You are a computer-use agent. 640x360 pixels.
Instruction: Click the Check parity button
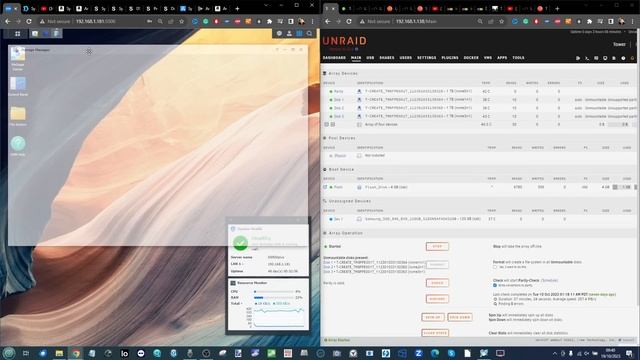[x=437, y=283]
